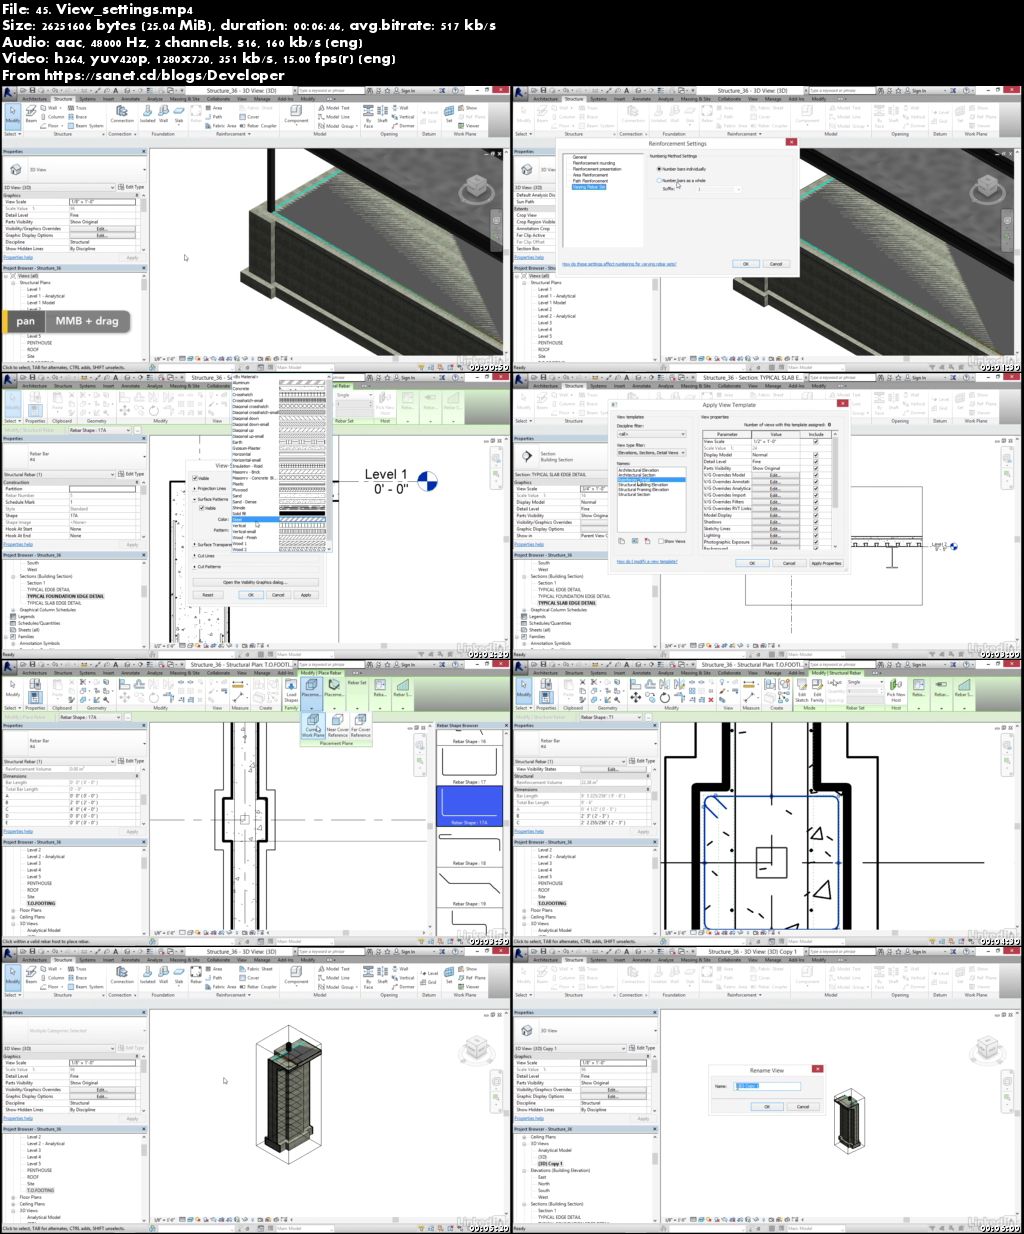Toggle Include checkbox for View Scale row
The image size is (1024, 1234).
coord(816,442)
